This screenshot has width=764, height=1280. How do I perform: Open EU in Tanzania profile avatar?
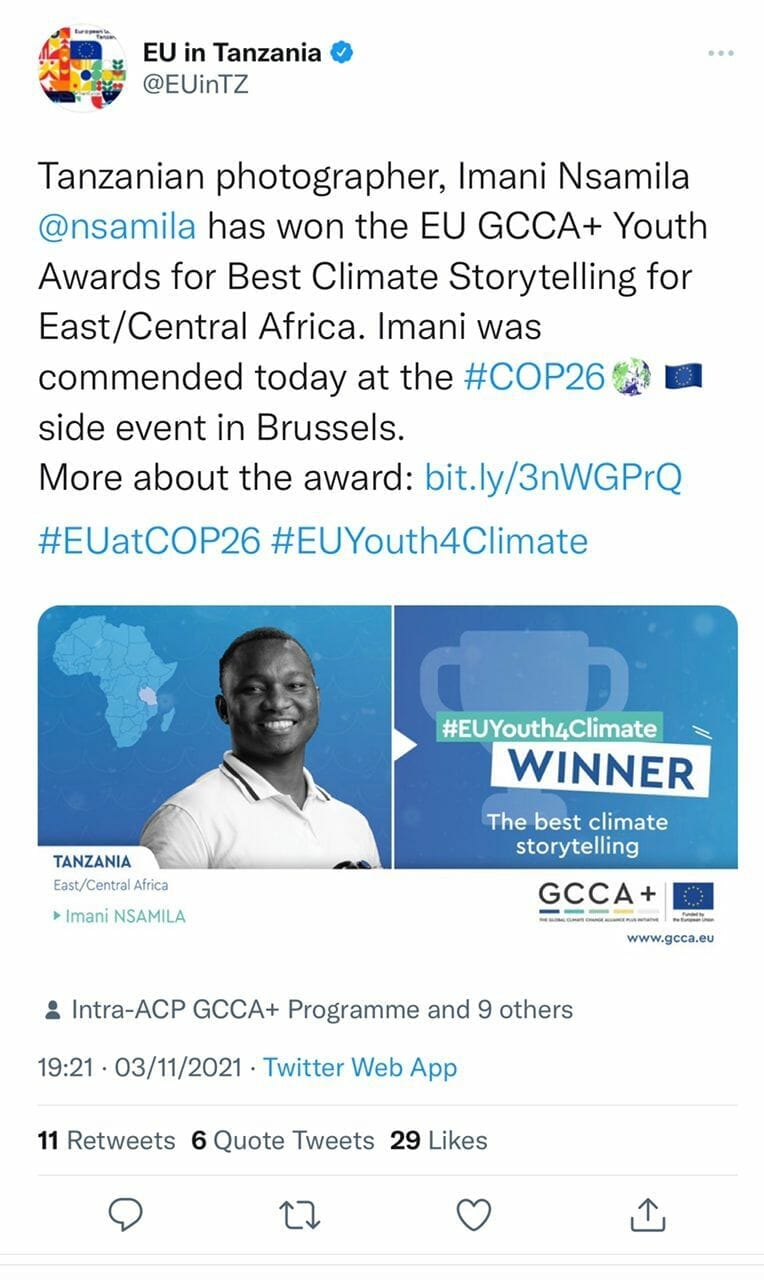click(80, 68)
